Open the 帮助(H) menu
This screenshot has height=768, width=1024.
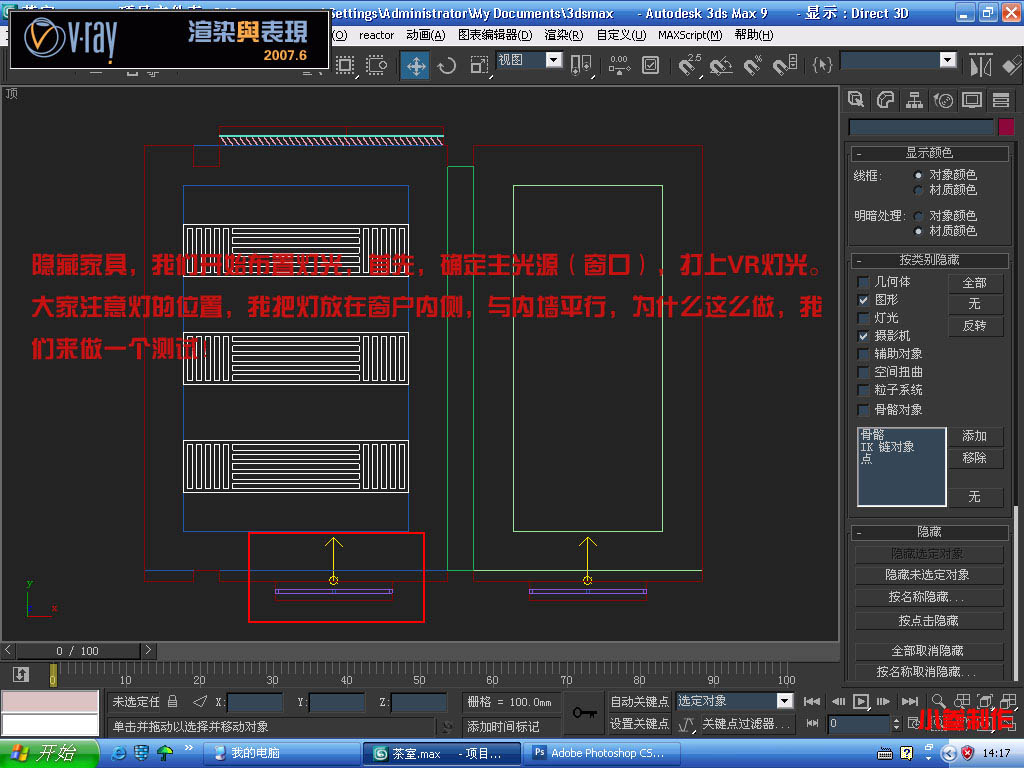(754, 35)
